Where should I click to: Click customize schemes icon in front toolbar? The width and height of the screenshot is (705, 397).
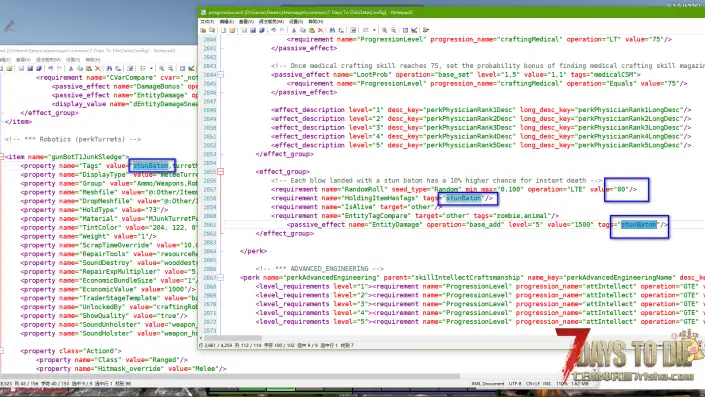[414, 30]
